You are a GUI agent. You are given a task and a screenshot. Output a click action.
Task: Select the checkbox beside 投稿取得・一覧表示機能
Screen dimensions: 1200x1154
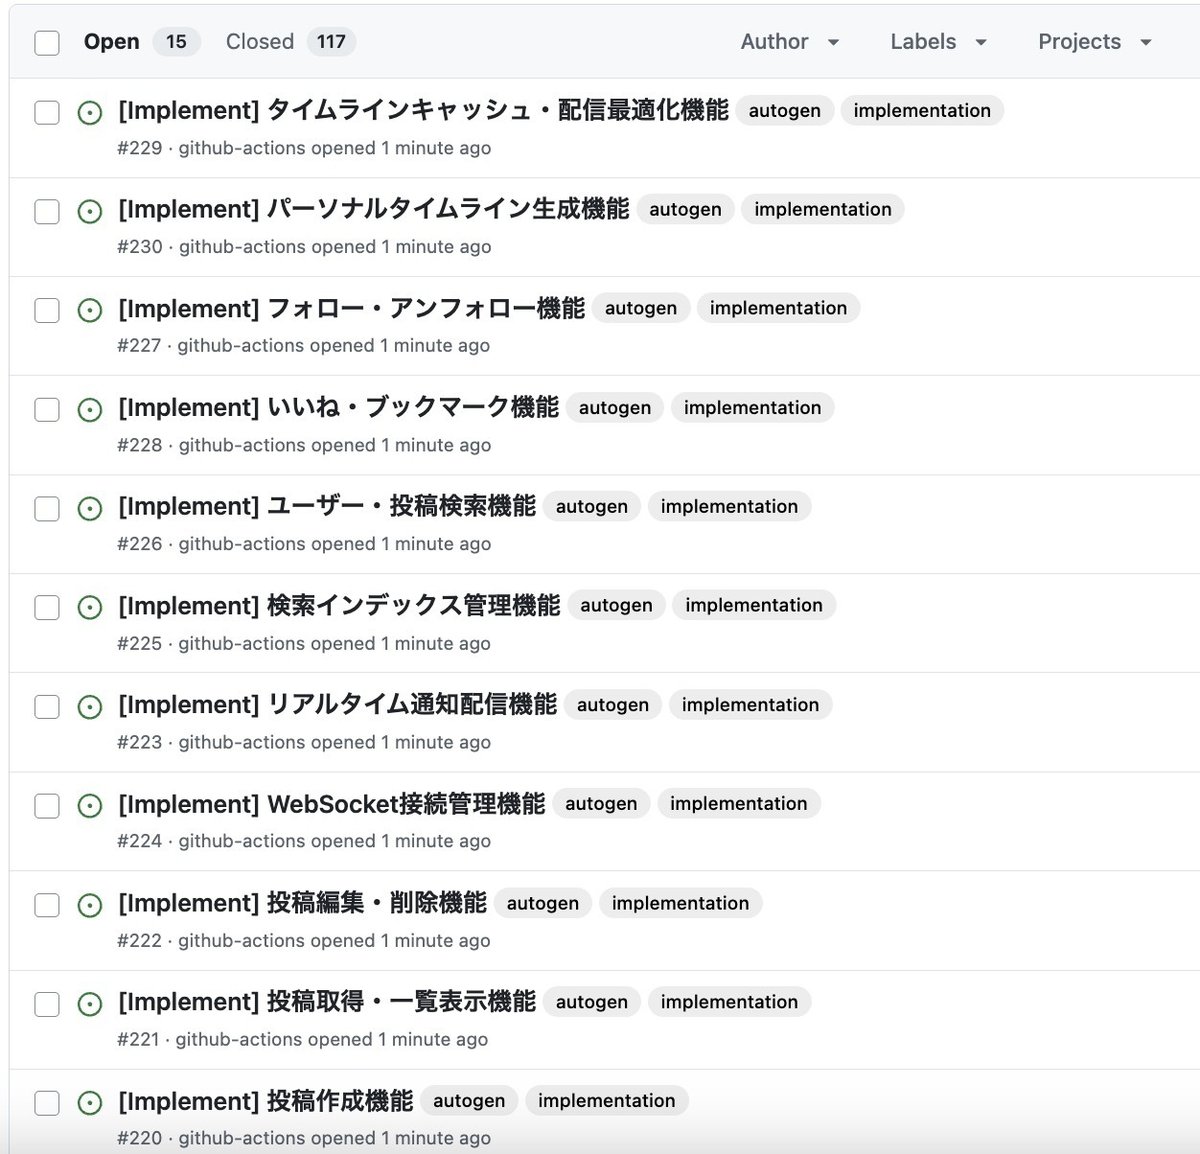47,1002
